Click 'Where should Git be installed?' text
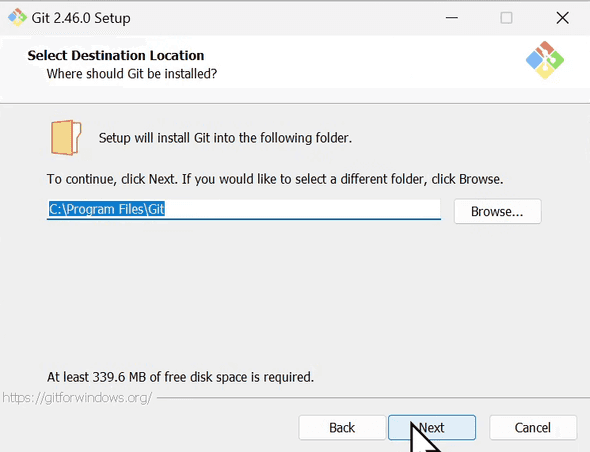Screen dimensions: 590x452 [132, 74]
